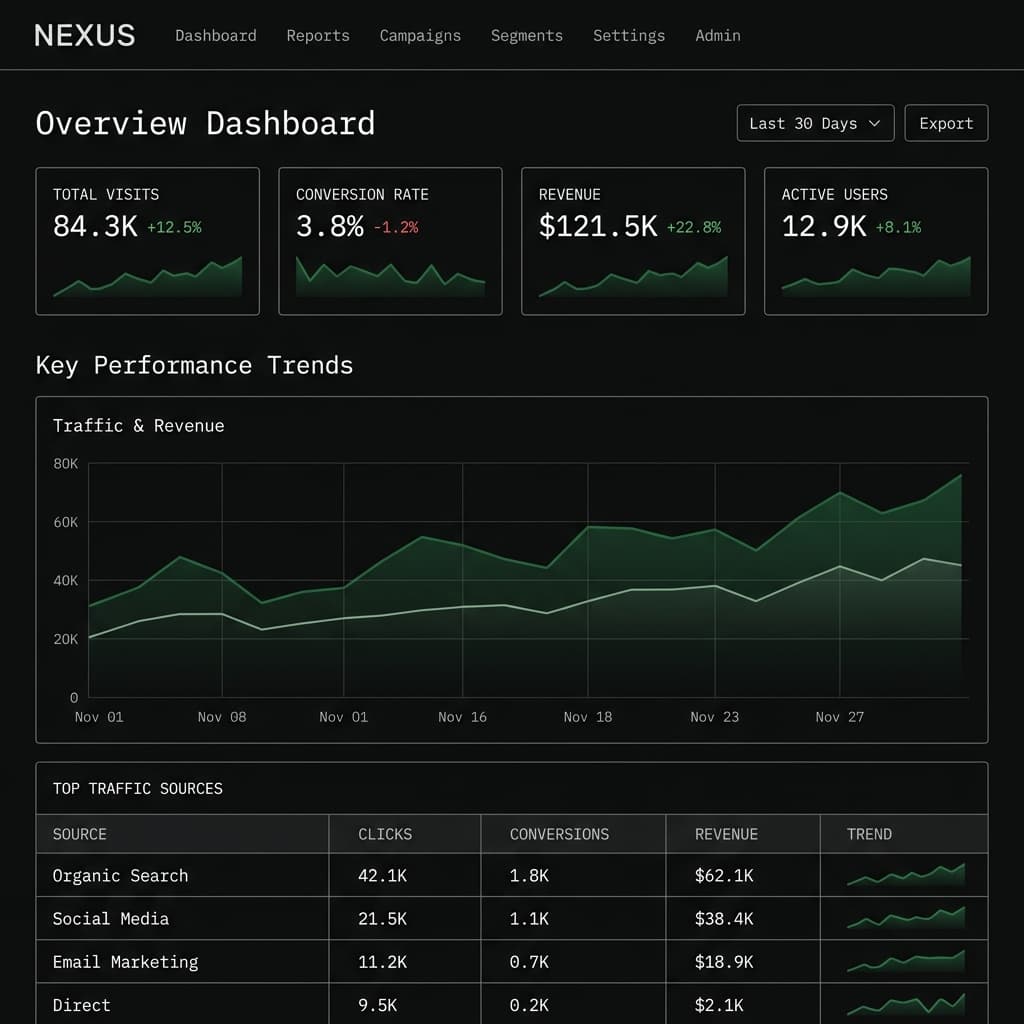Click the Nov 16 axis label
1024x1024 pixels.
(x=462, y=717)
